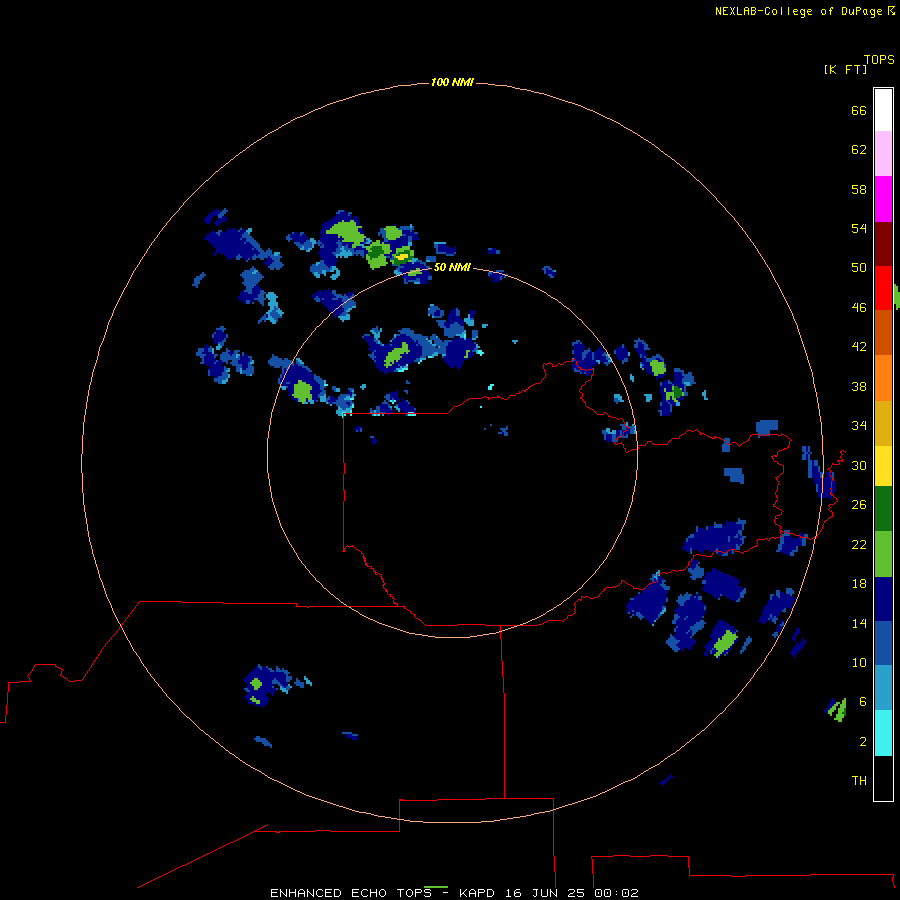Select the yellow swatch below 34
900x900 pixels.
point(883,466)
